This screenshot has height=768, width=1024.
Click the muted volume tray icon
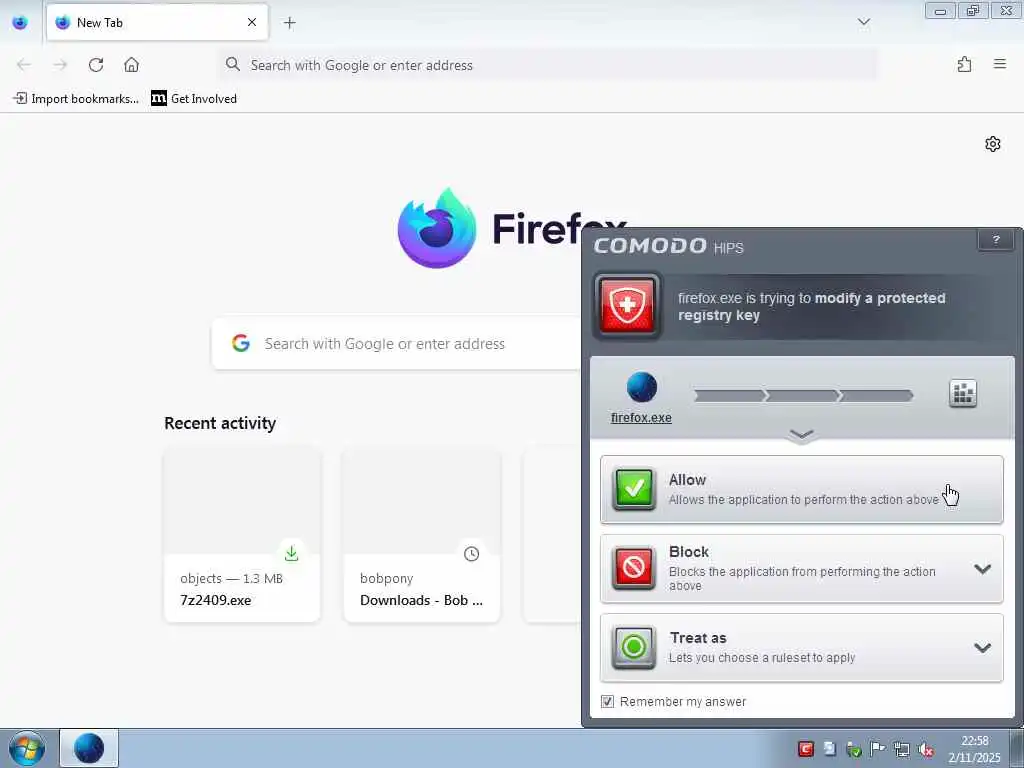[925, 750]
